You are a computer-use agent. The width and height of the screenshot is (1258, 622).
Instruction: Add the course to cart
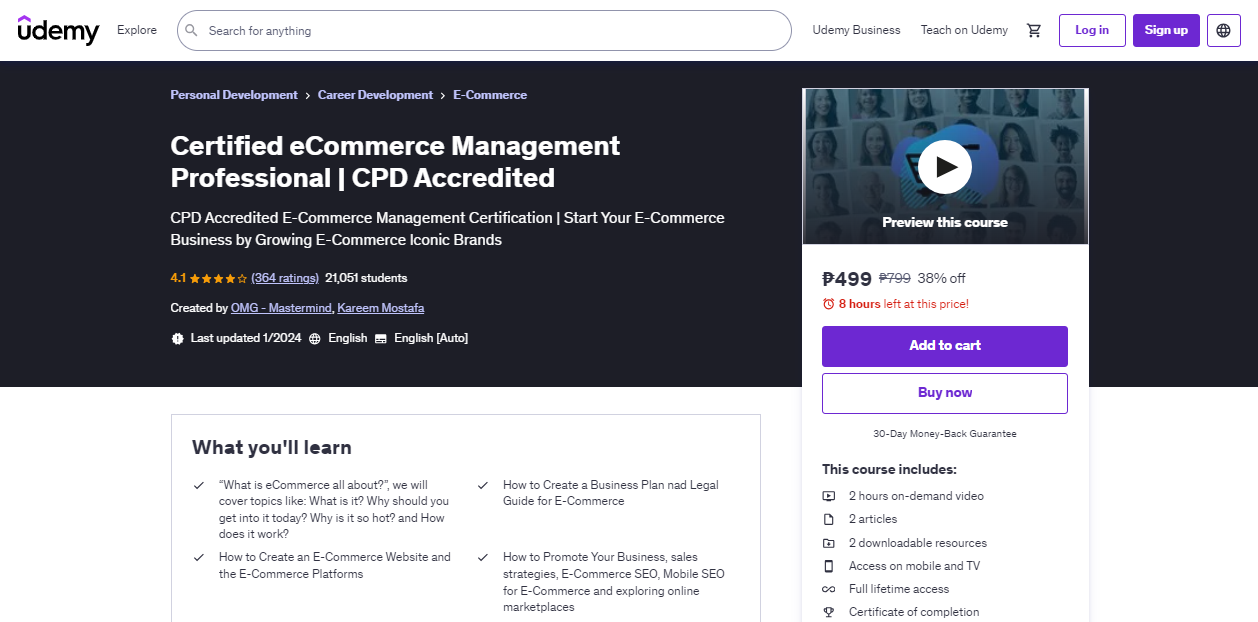pos(945,346)
